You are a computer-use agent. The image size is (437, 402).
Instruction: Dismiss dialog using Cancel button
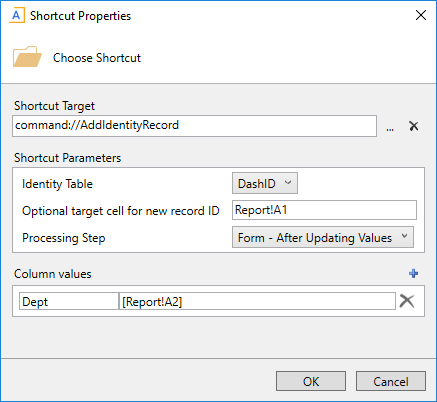click(x=391, y=381)
